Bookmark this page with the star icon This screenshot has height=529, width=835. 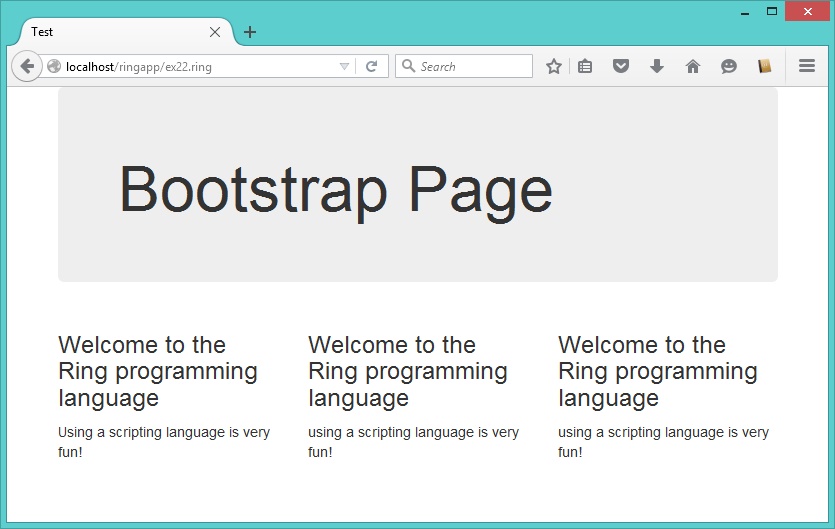(x=554, y=66)
